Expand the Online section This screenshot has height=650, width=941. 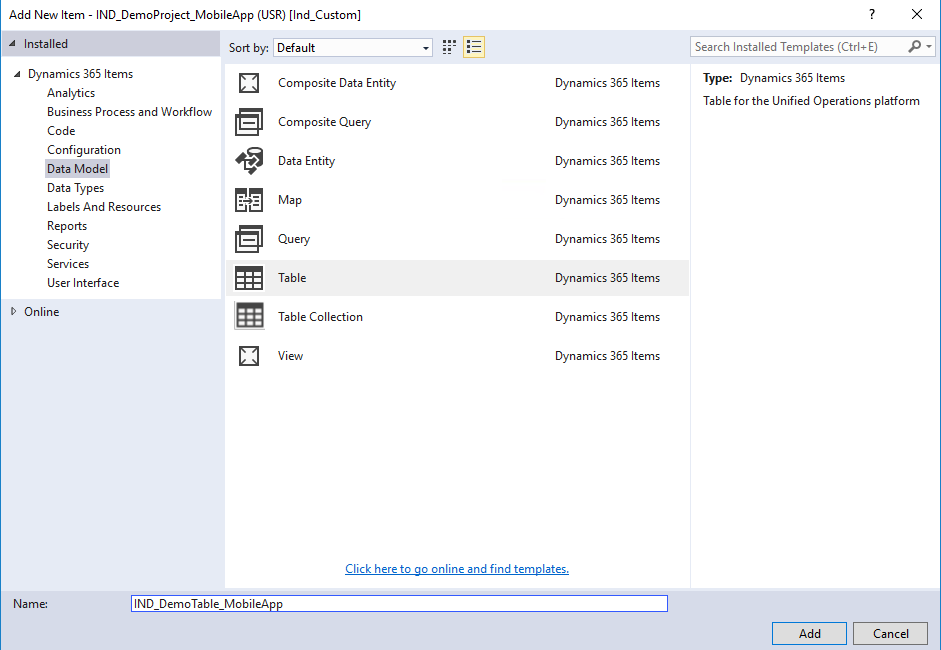point(14,311)
